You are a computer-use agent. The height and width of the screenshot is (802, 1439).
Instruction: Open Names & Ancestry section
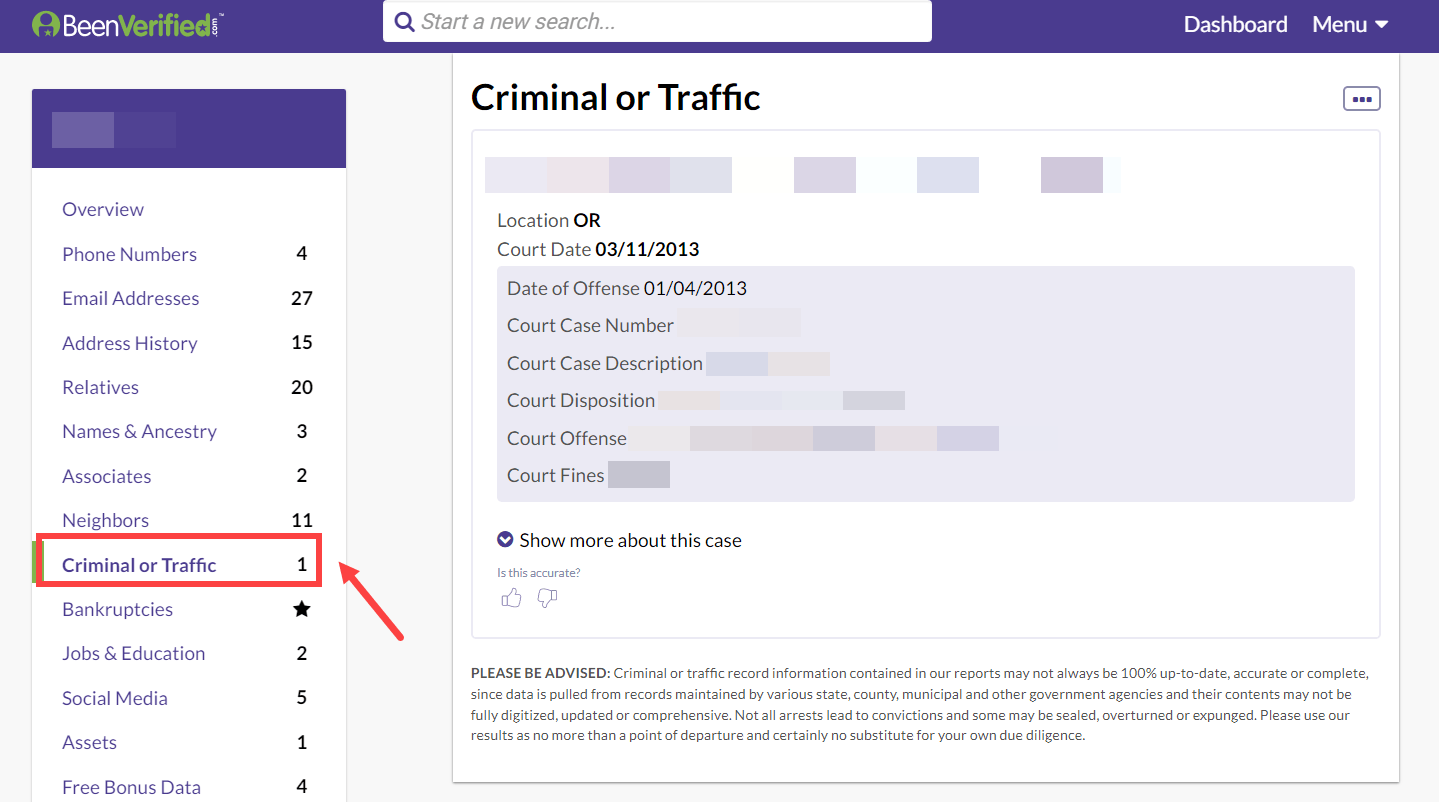point(139,431)
